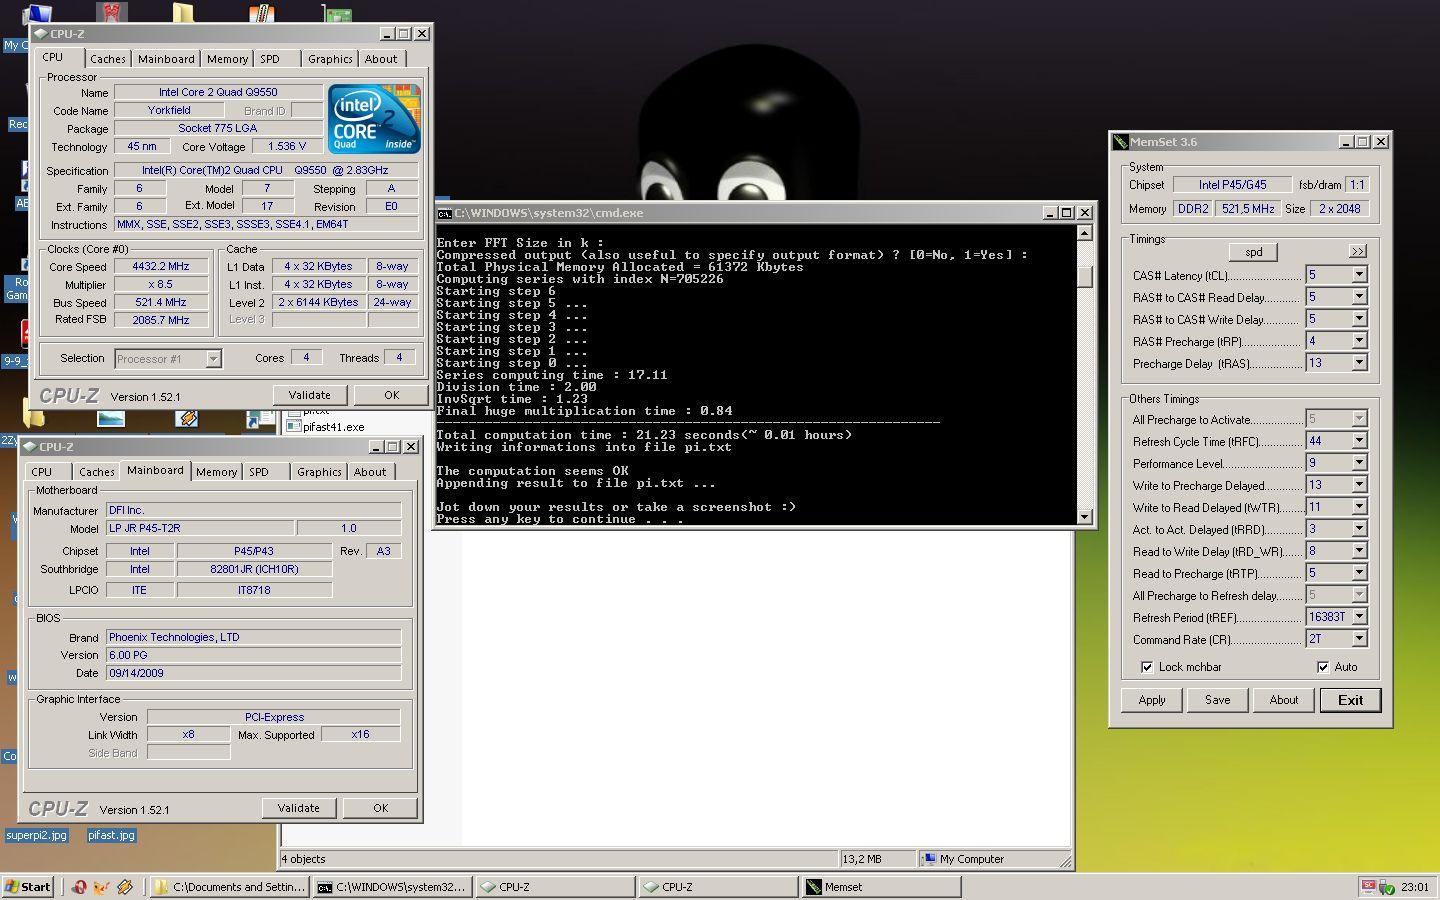Screen dimensions: 1440x900
Task: Open the Refresh Period (tREF) dropdown
Action: [1359, 617]
